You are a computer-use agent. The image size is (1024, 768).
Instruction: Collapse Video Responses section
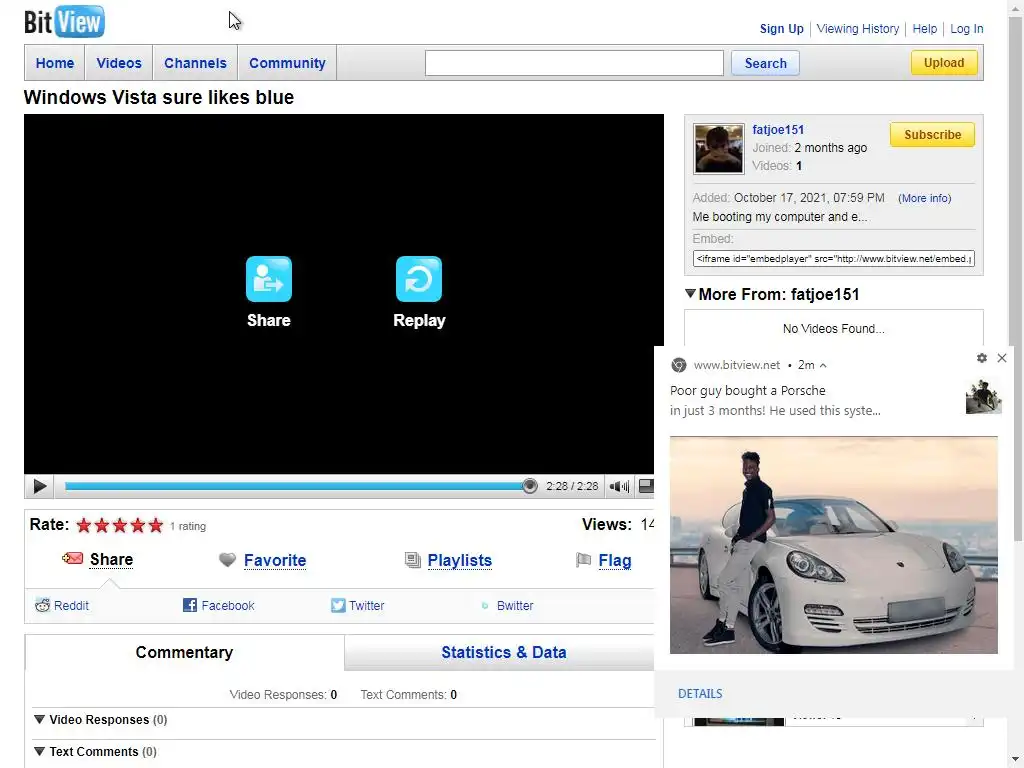39,719
